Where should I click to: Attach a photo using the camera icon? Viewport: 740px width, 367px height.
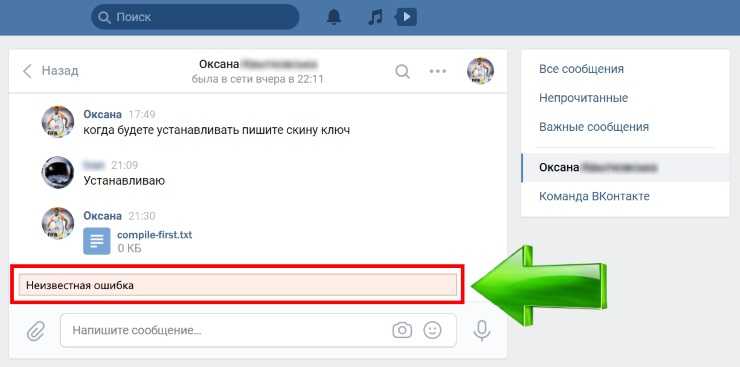pyautogui.click(x=402, y=330)
